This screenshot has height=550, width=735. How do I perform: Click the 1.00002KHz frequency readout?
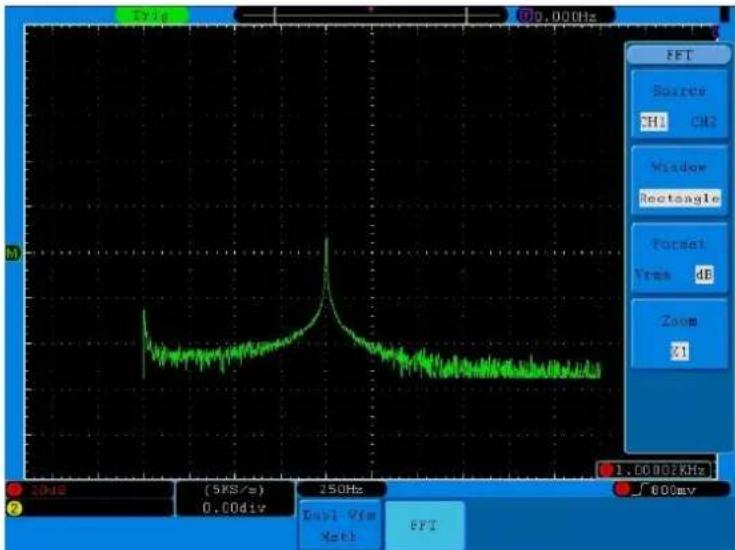point(655,470)
